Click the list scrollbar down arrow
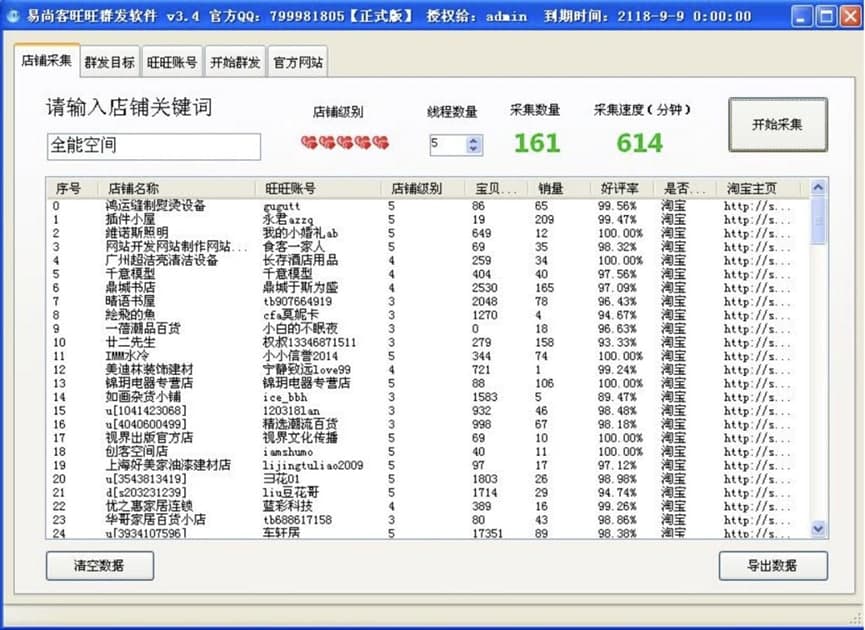 click(x=818, y=529)
